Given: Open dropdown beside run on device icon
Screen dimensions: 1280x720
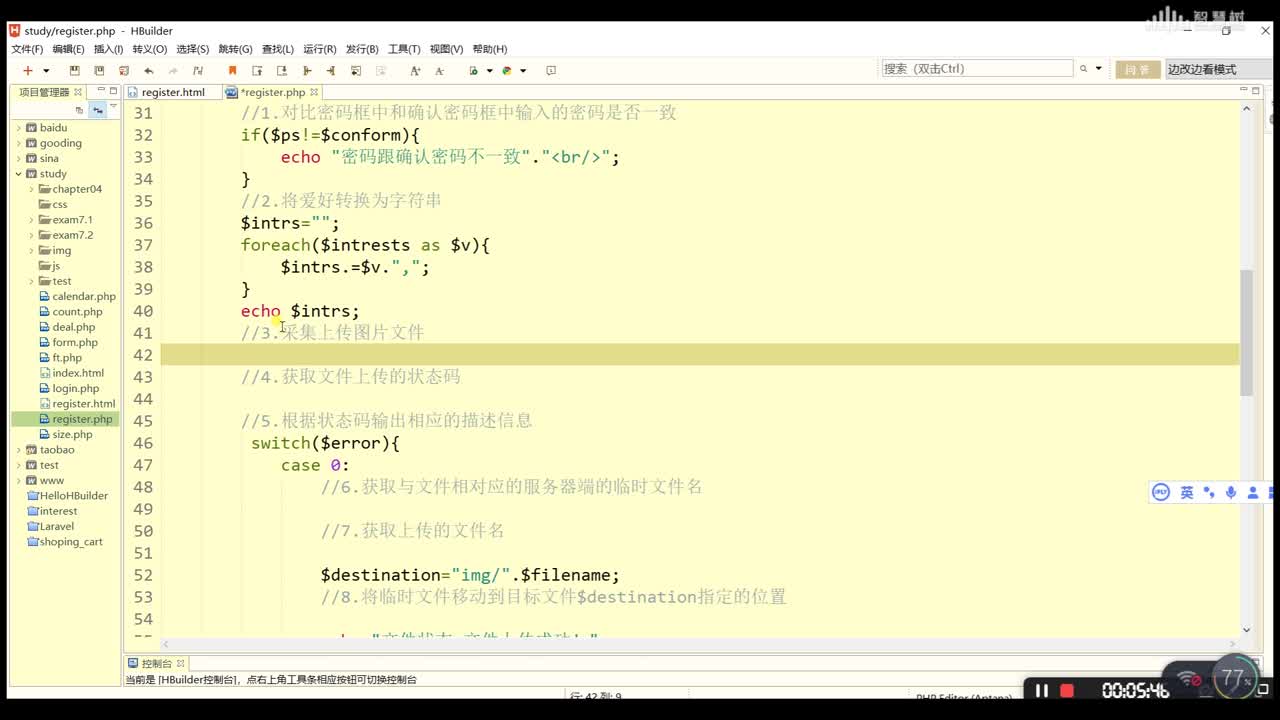Looking at the screenshot, I should pyautogui.click(x=489, y=70).
